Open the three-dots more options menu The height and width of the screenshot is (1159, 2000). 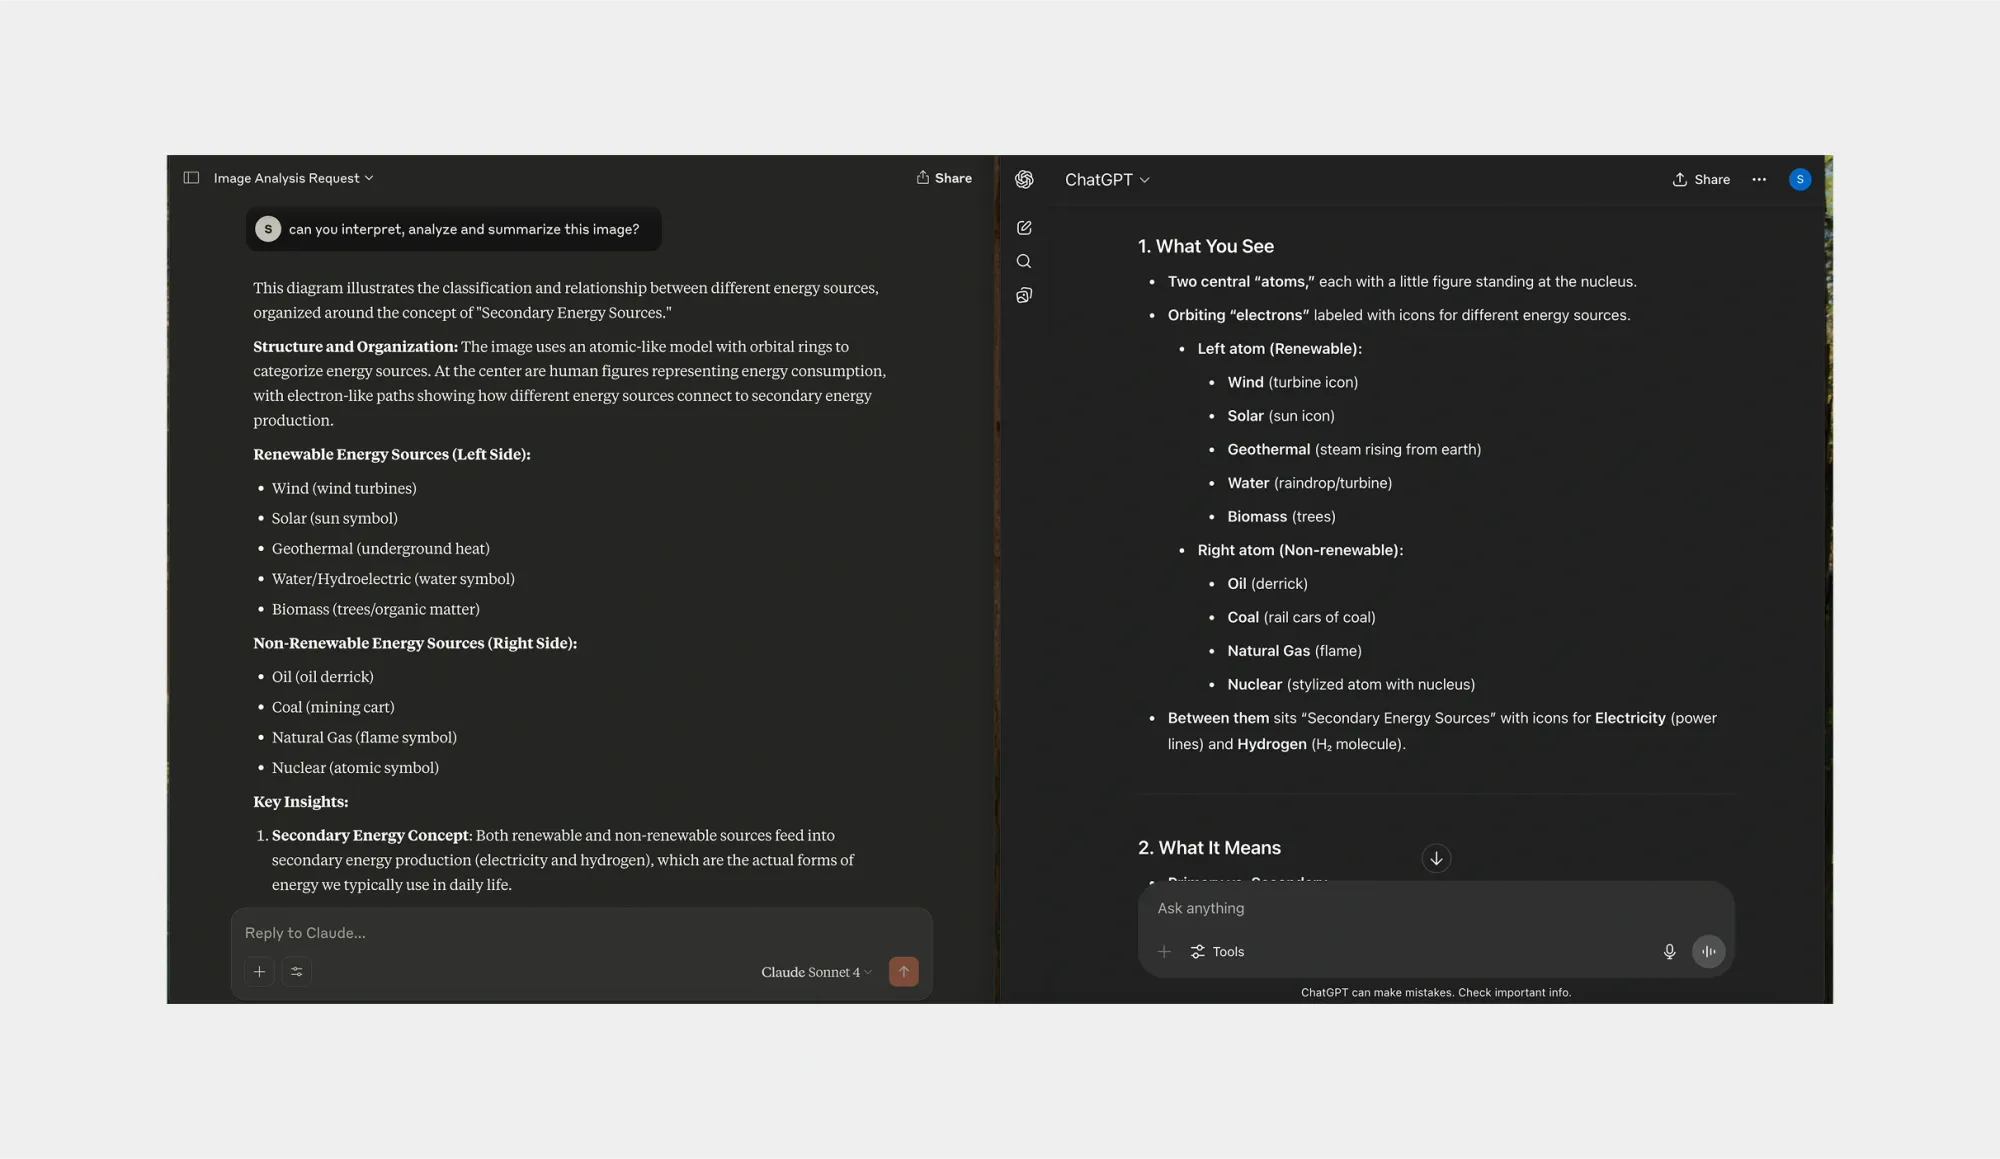[1759, 180]
